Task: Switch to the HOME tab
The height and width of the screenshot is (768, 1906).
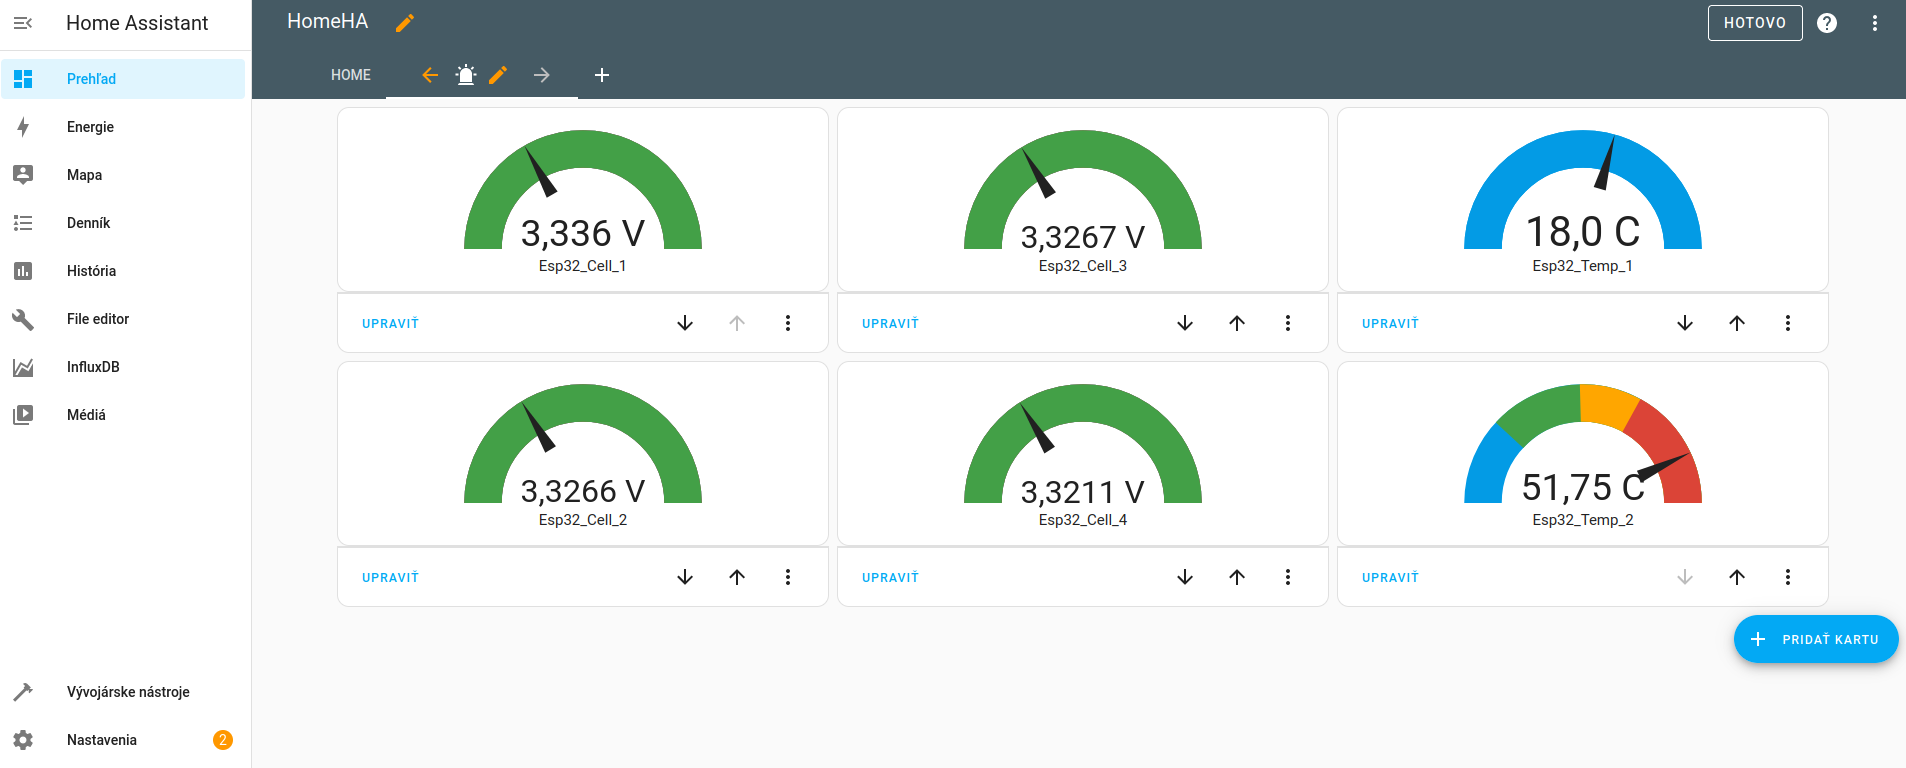Action: pos(351,75)
